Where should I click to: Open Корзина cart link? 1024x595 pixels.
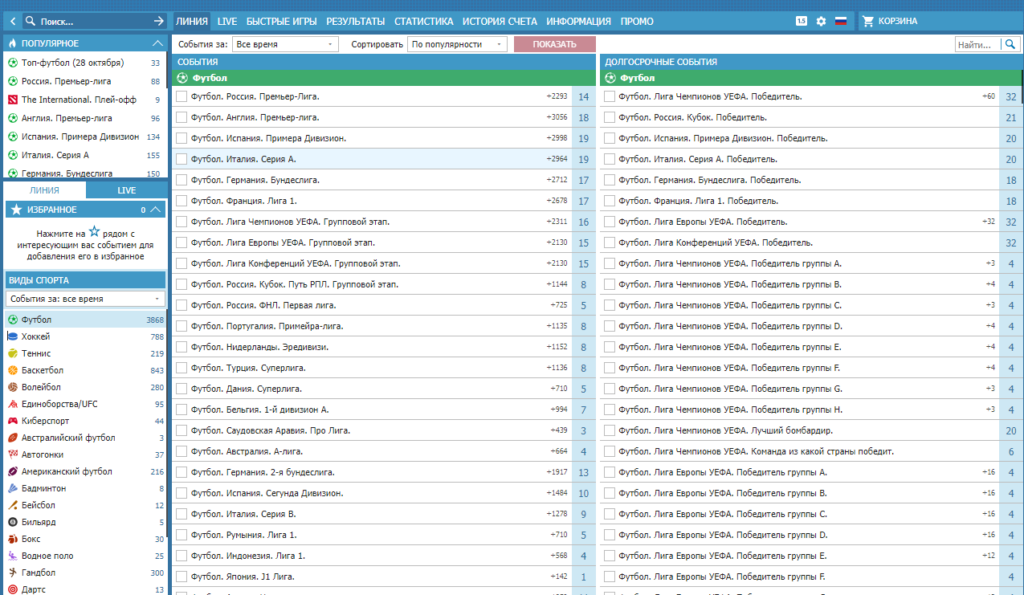[x=897, y=21]
